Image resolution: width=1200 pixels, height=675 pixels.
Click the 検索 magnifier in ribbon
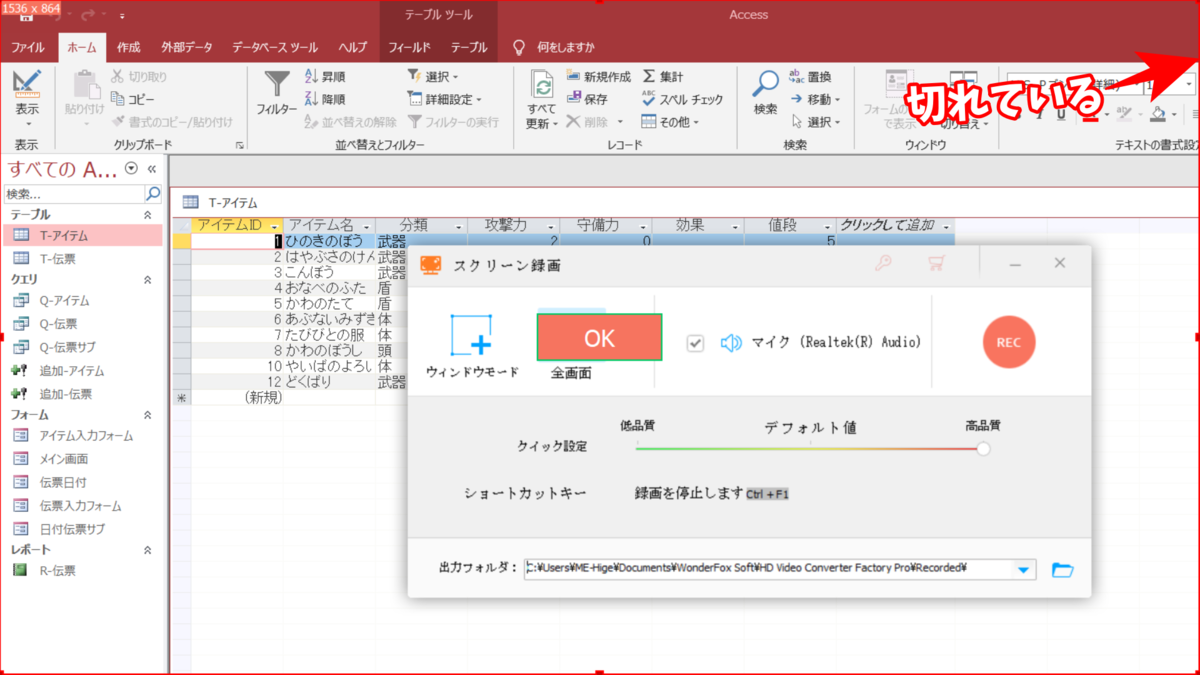(x=766, y=84)
